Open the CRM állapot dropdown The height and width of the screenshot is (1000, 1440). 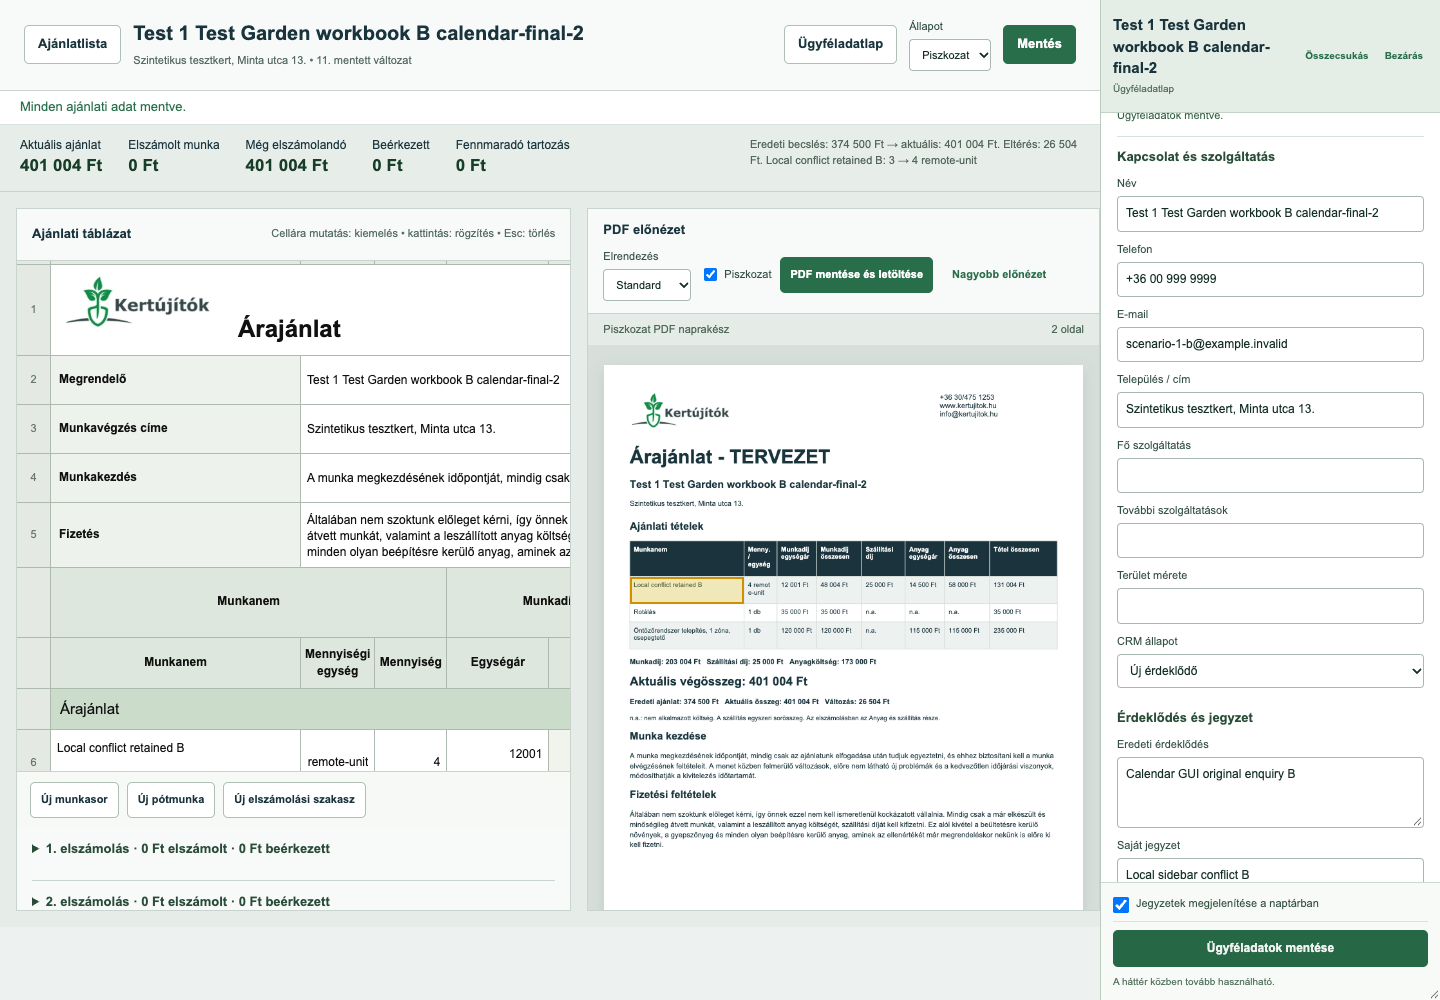click(1270, 671)
